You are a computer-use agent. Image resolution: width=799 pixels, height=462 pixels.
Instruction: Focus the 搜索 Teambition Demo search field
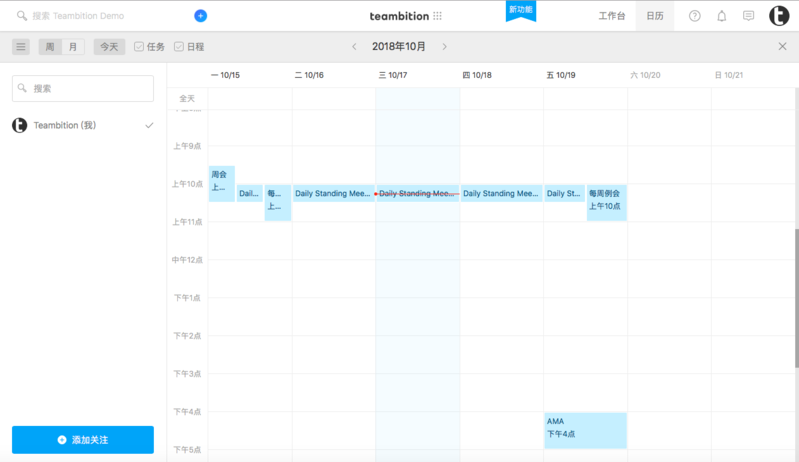(79, 16)
